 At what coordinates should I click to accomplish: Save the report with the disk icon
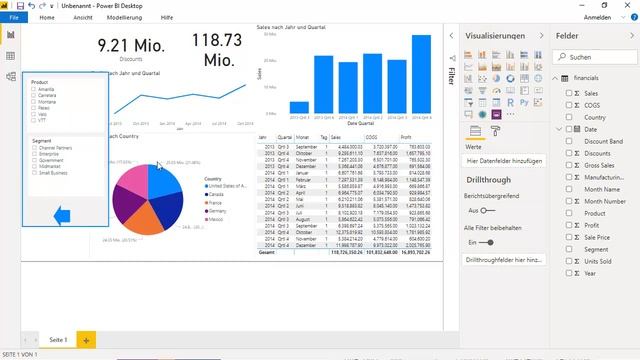pyautogui.click(x=20, y=6)
